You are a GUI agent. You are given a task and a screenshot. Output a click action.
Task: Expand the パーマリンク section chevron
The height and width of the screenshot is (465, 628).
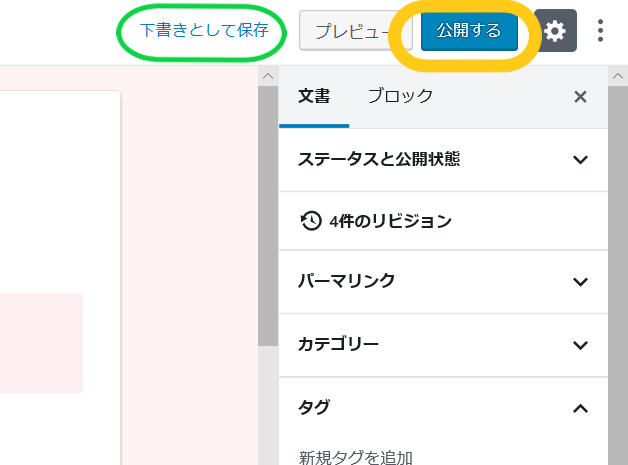point(580,282)
